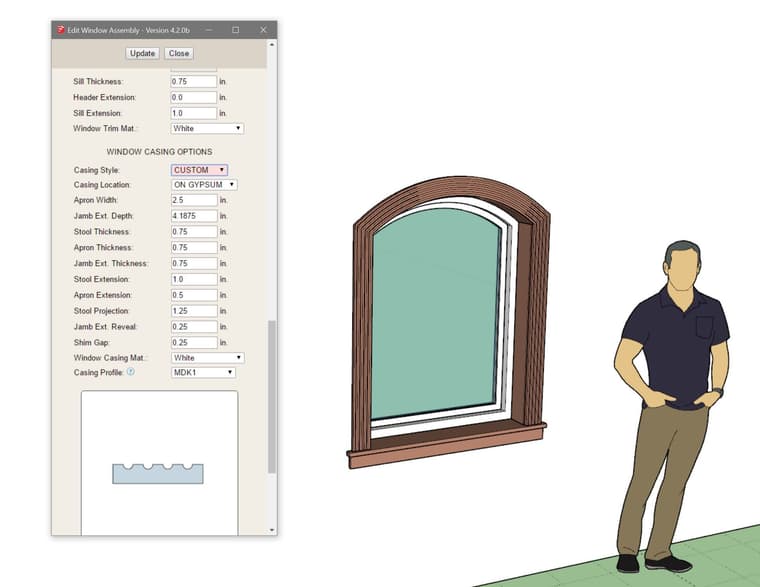The image size is (760, 587).
Task: Maximize the Edit Window Assembly dialog
Action: pyautogui.click(x=236, y=30)
